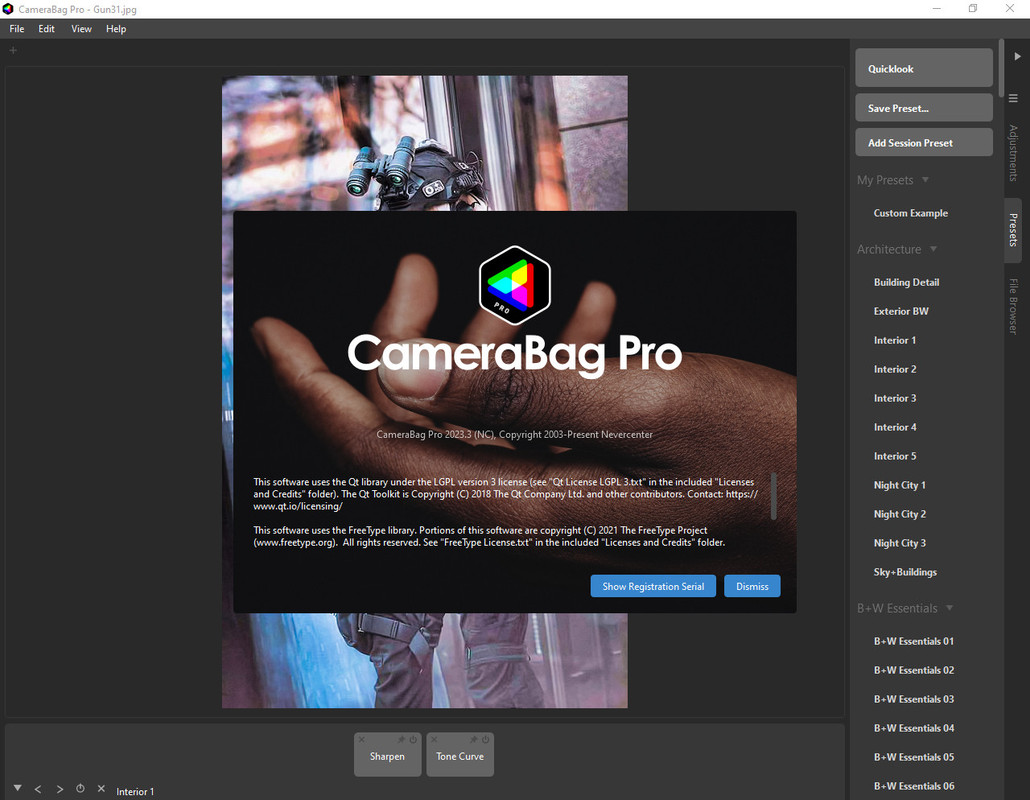Restore down the CameraBag Pro window
The width and height of the screenshot is (1030, 800).
click(973, 9)
